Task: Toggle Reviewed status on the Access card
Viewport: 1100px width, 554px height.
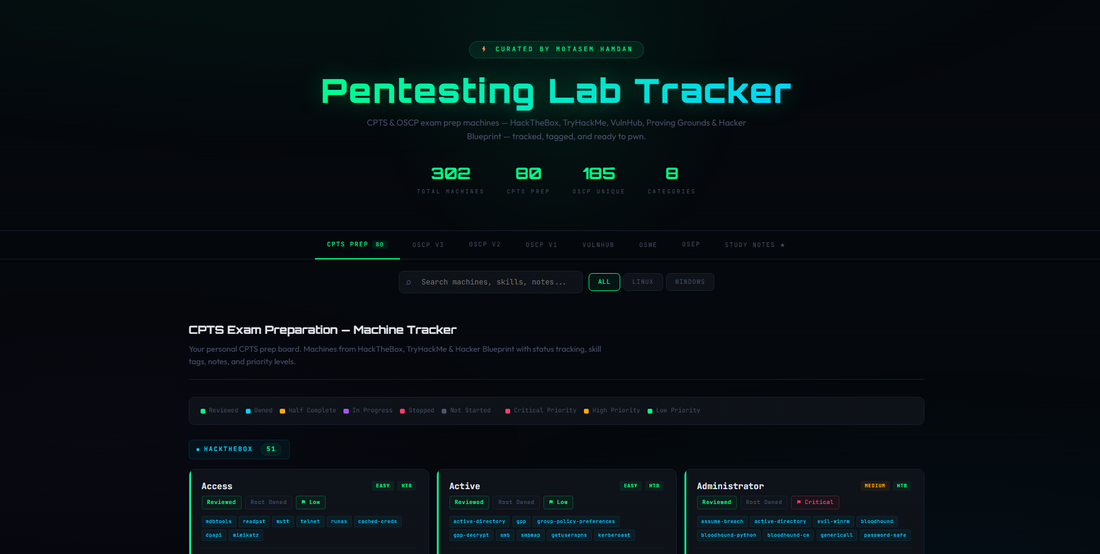Action: (222, 502)
